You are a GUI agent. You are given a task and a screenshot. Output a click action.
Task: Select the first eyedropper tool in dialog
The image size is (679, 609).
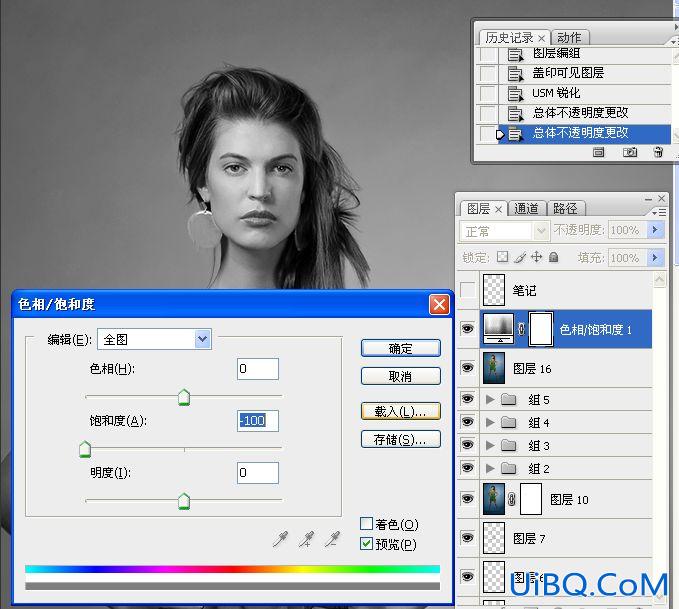point(281,538)
